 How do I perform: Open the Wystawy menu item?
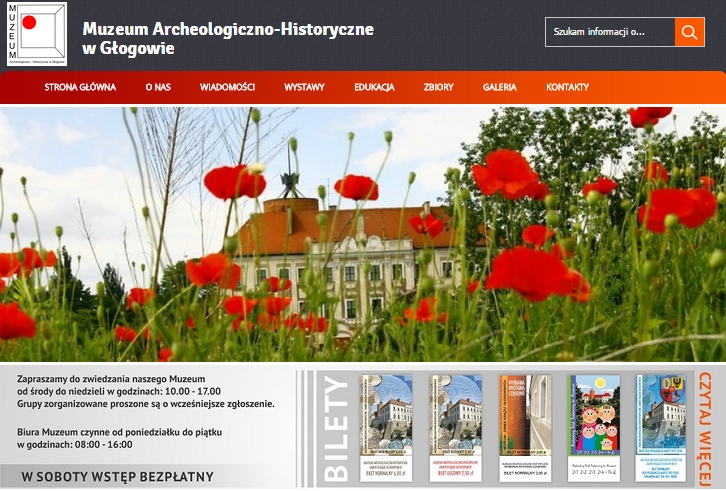[x=304, y=87]
